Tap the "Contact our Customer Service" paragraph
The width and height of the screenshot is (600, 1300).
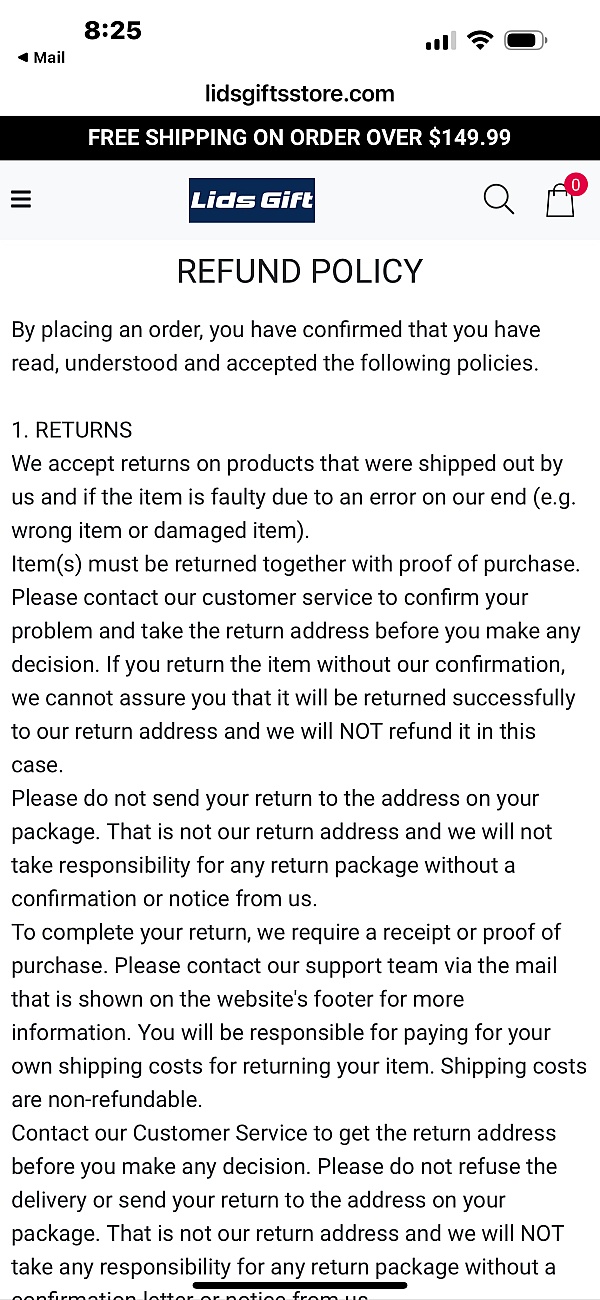pyautogui.click(x=285, y=1200)
